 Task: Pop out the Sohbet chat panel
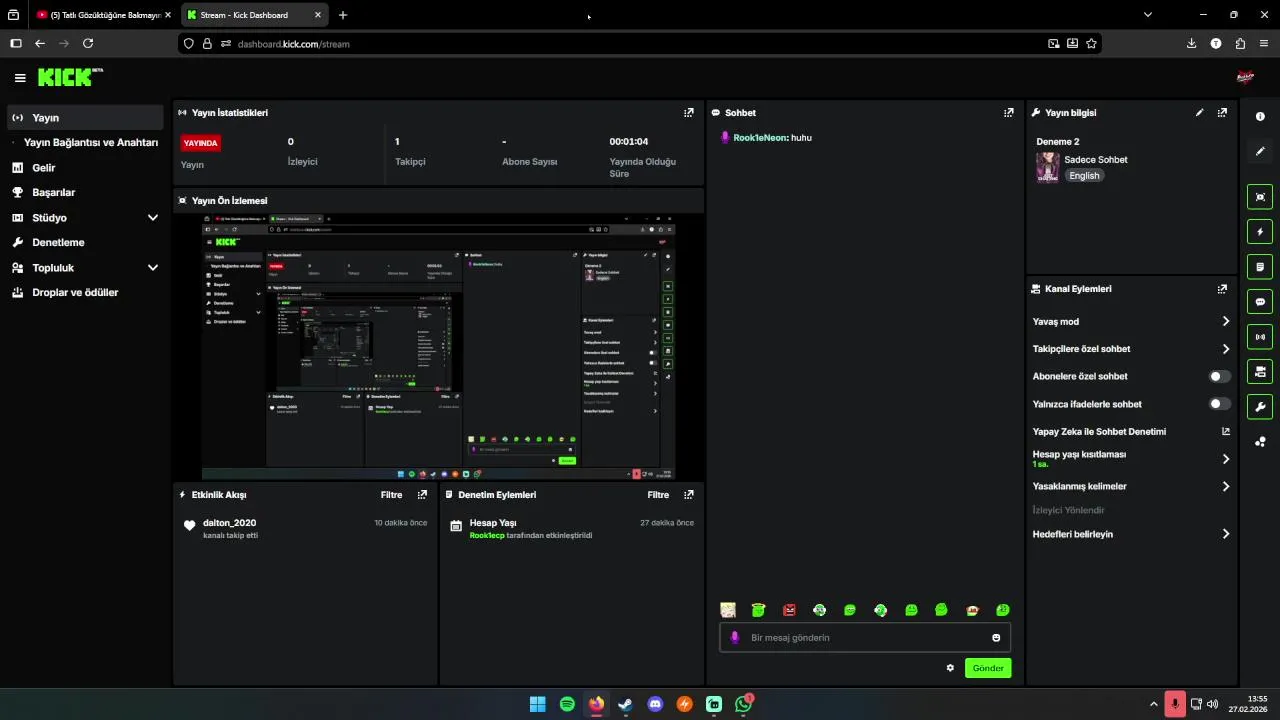pos(1008,113)
